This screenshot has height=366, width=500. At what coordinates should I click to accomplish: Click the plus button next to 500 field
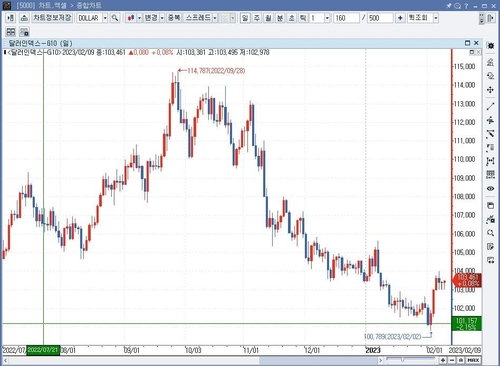pyautogui.click(x=400, y=18)
